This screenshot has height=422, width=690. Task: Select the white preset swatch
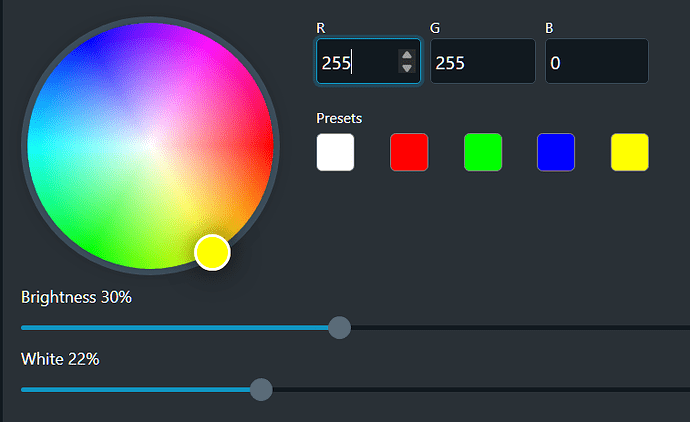point(335,152)
